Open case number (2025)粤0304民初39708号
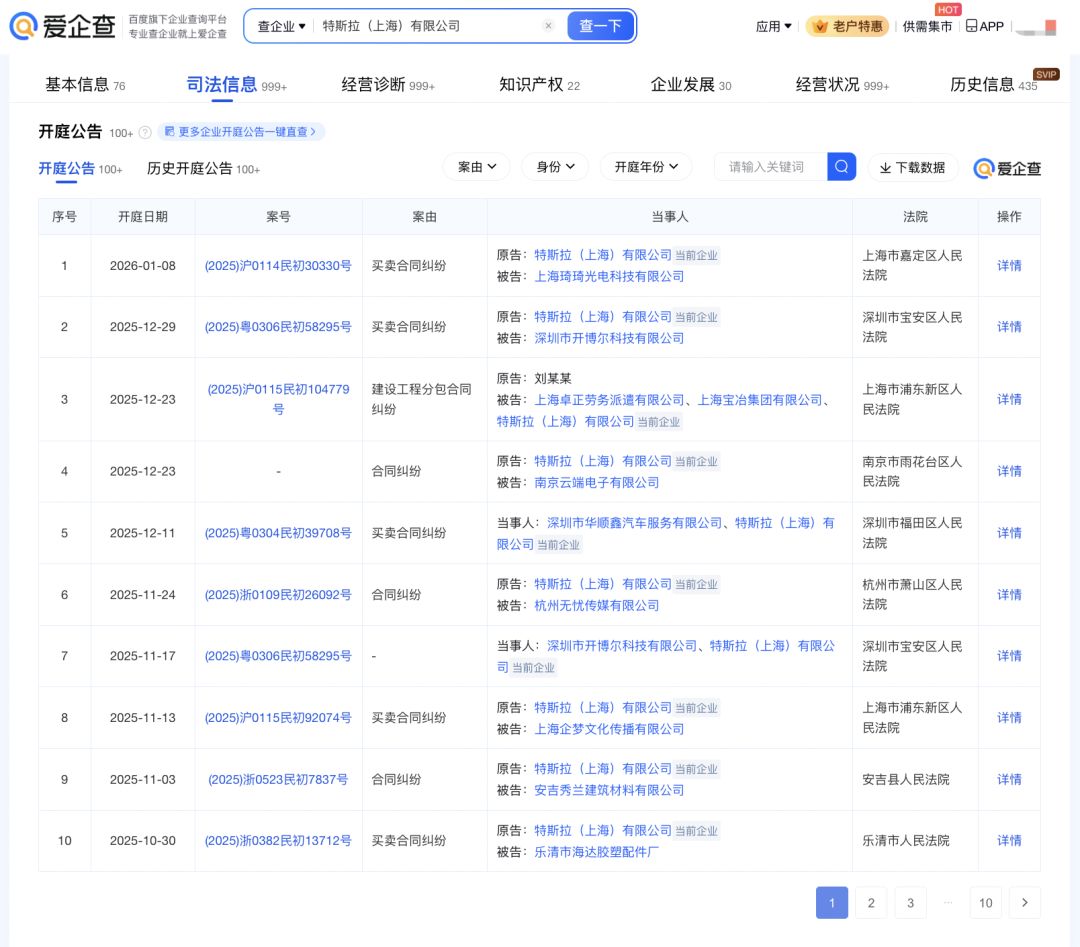 pos(278,533)
